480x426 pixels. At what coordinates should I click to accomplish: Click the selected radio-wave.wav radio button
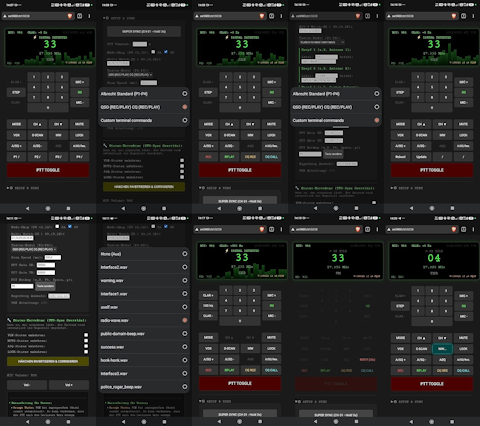185,320
